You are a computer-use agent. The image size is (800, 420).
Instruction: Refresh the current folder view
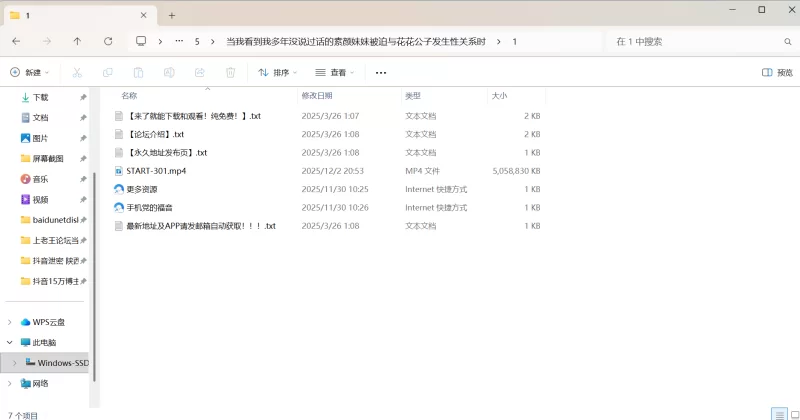(108, 41)
